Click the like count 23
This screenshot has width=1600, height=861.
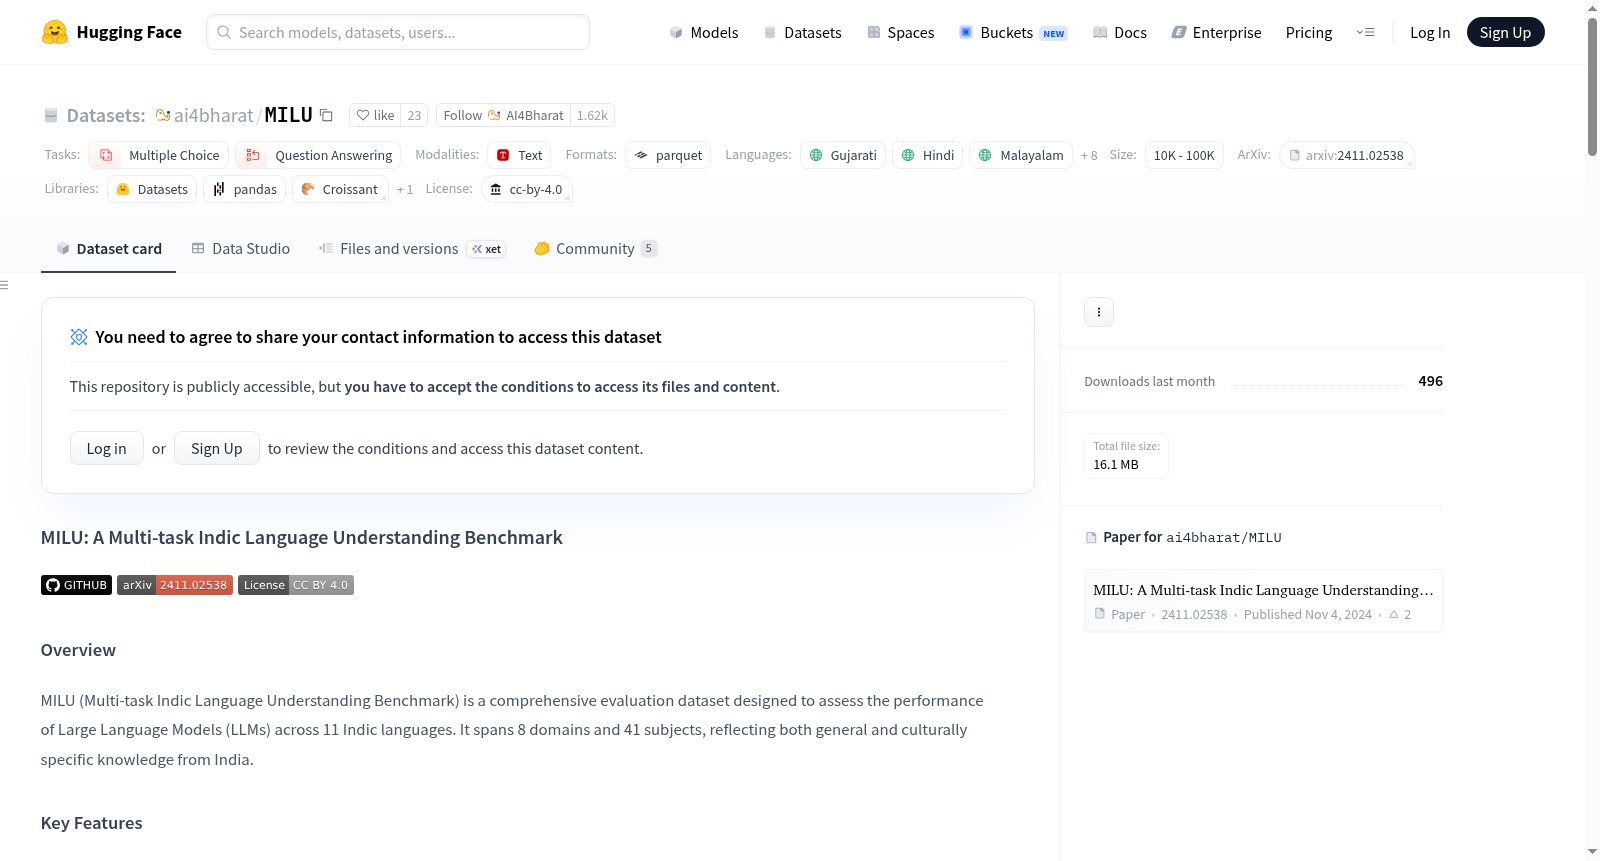(414, 115)
